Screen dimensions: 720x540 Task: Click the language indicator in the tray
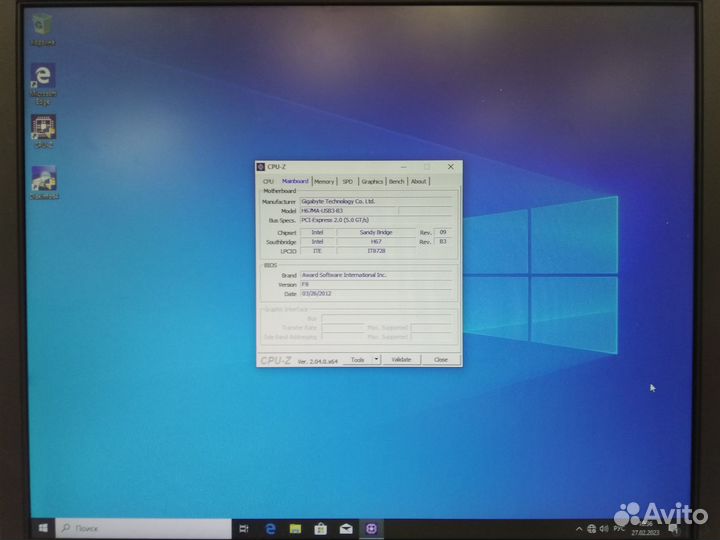click(x=619, y=529)
